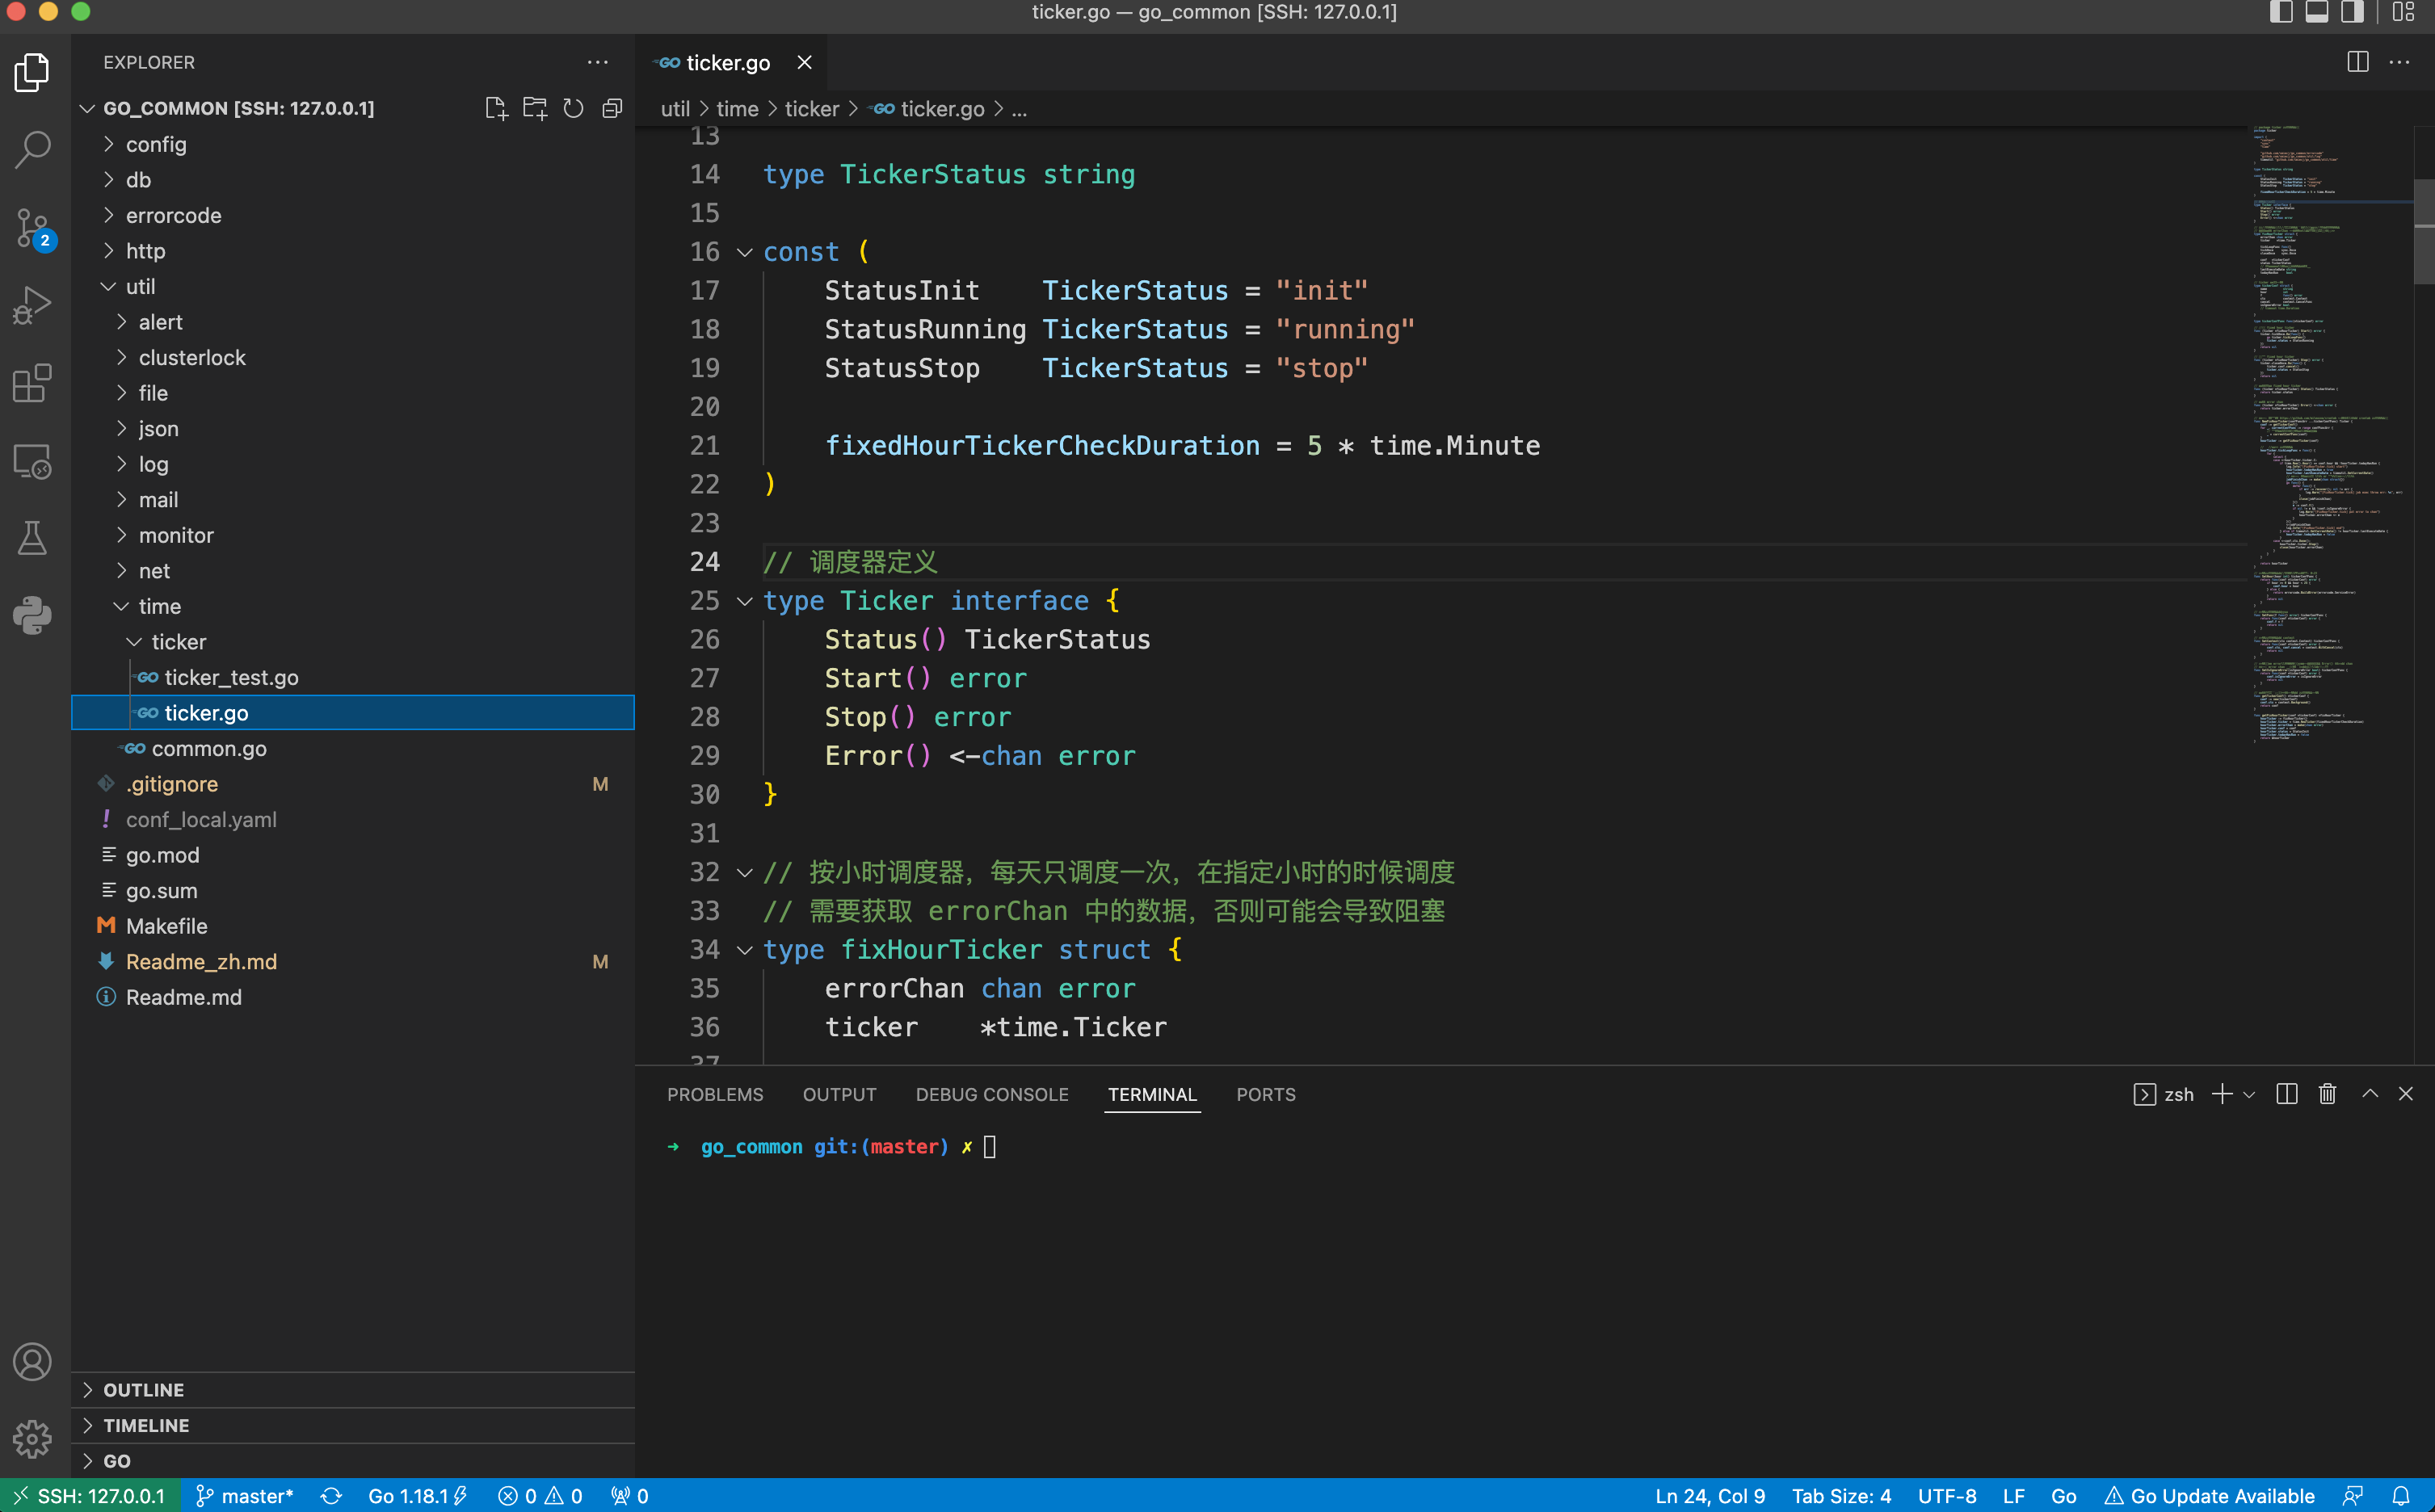Create a new folder in GO_COMMON
Screen dimensions: 2435x1512
point(535,108)
